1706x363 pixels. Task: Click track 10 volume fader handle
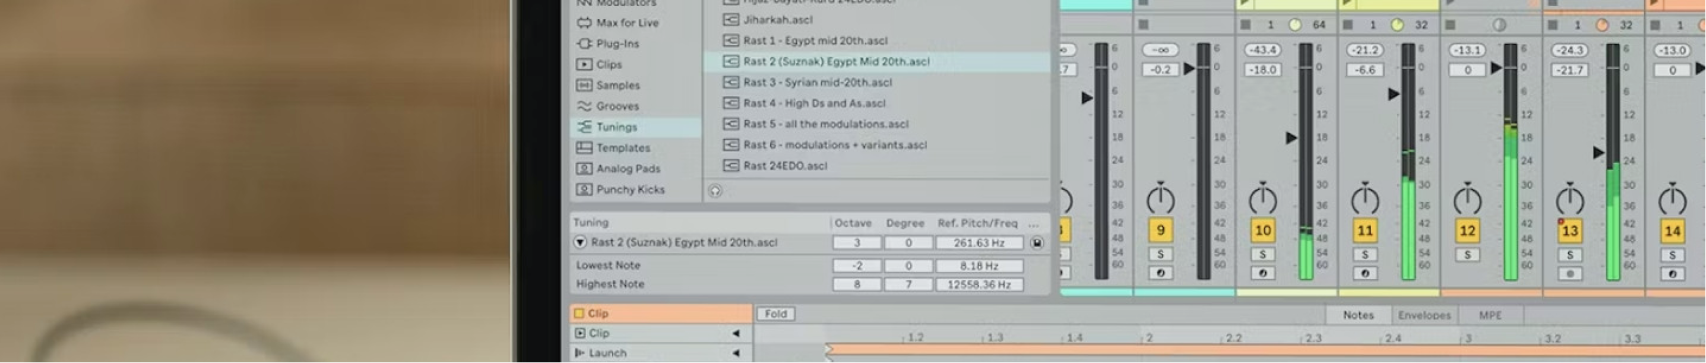pyautogui.click(x=1291, y=137)
